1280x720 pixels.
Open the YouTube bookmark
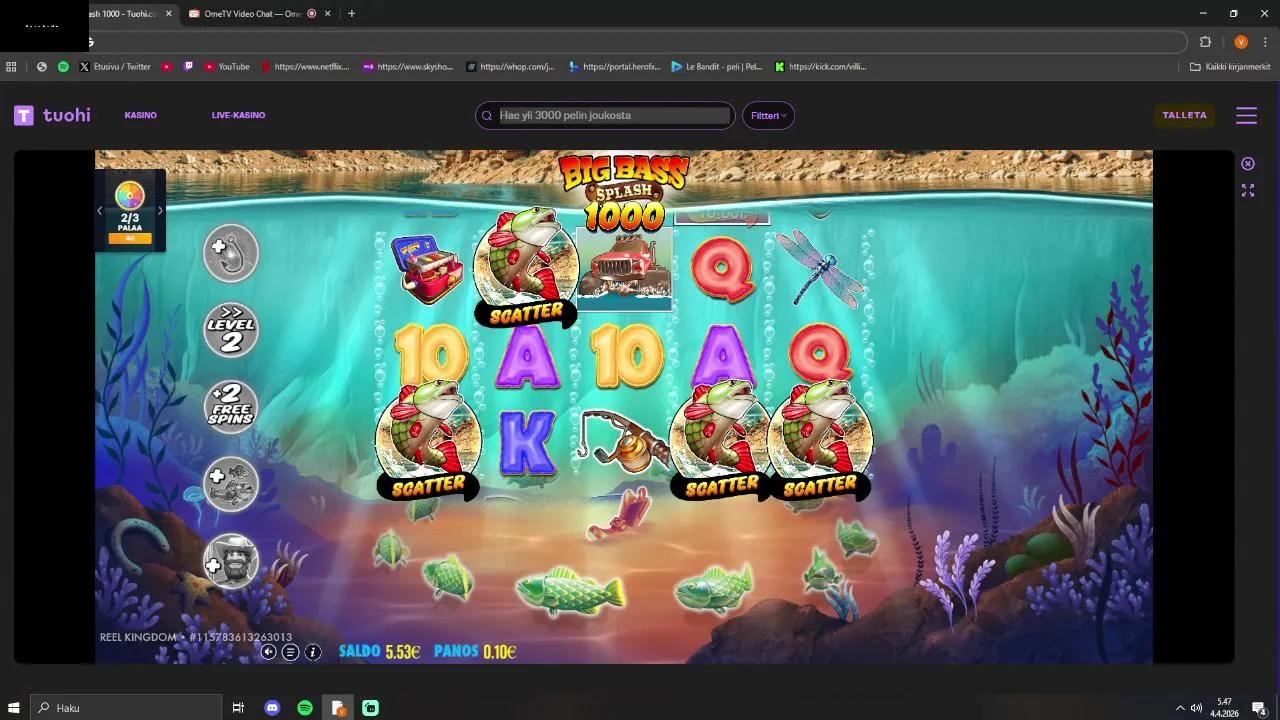tap(227, 67)
